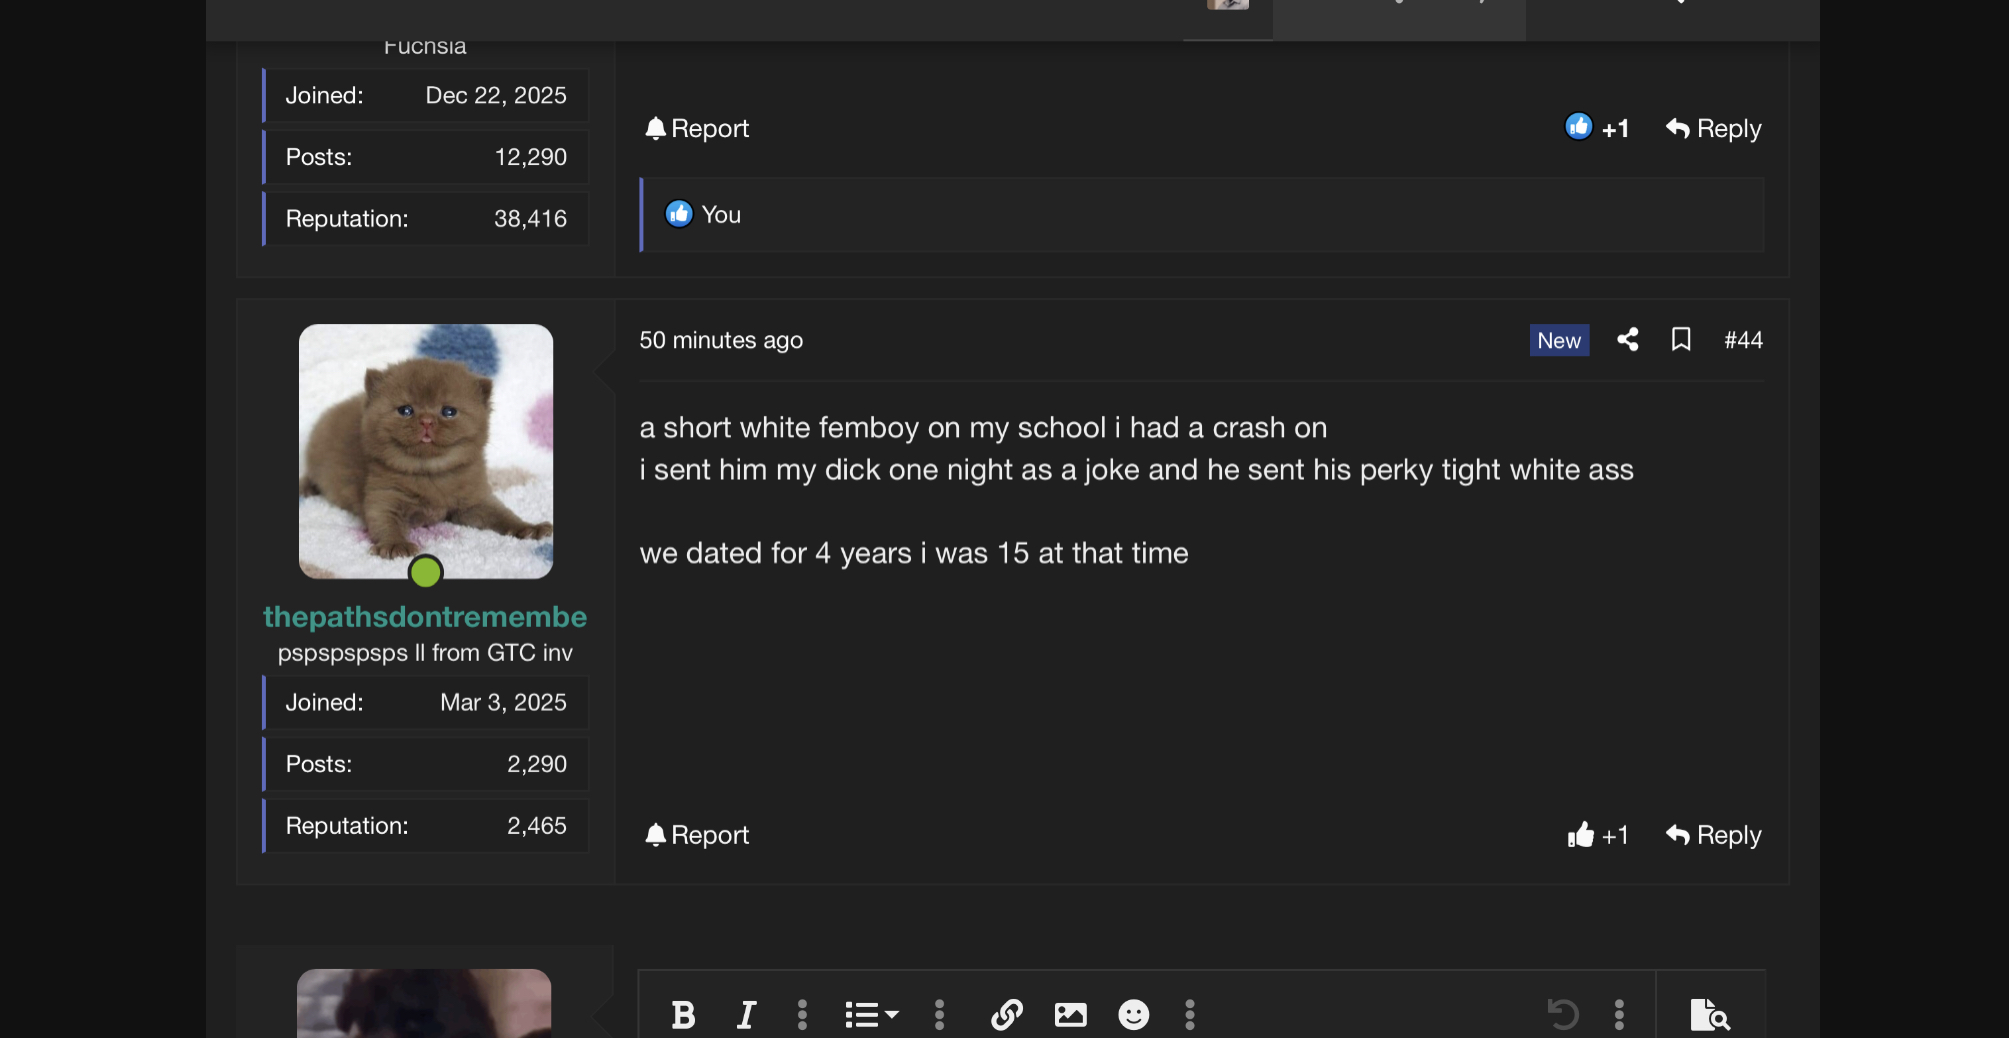Click the blue like icon beside 'You'

coord(679,214)
